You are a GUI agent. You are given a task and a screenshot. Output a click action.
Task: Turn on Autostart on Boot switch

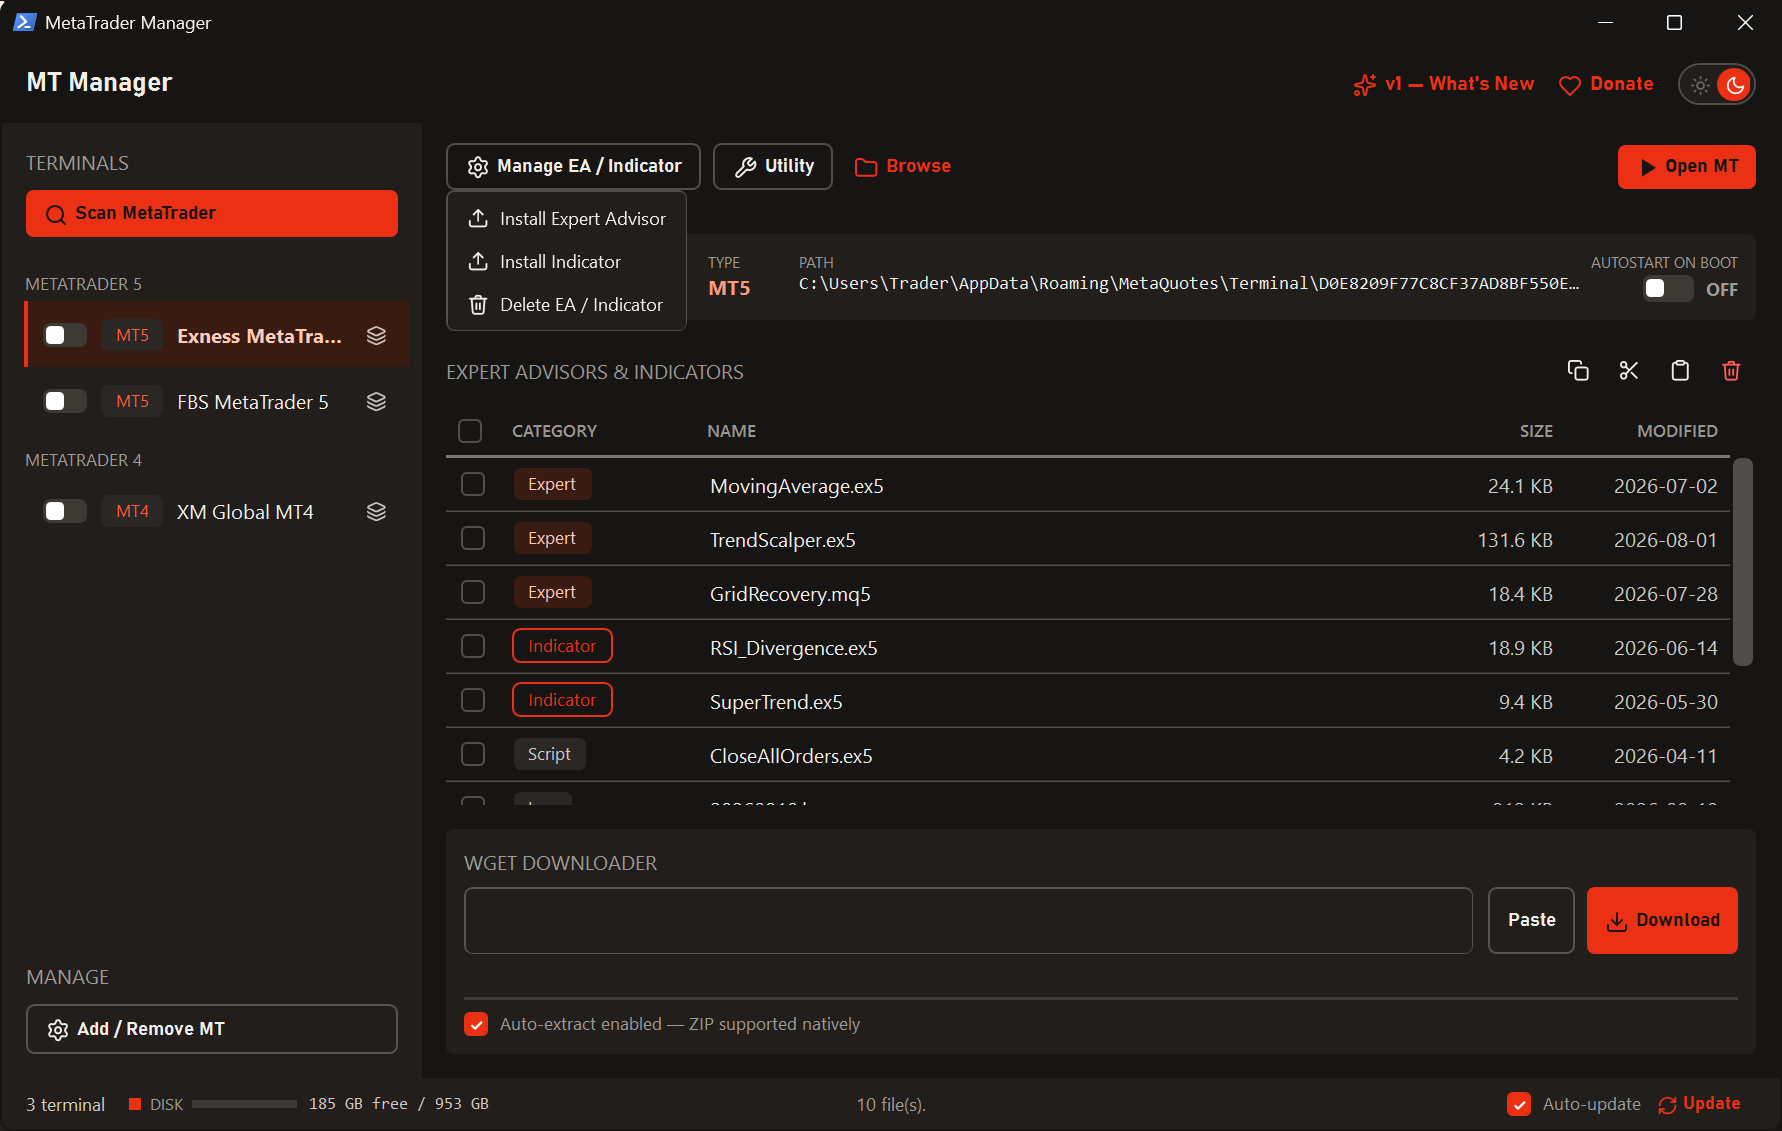pyautogui.click(x=1667, y=289)
